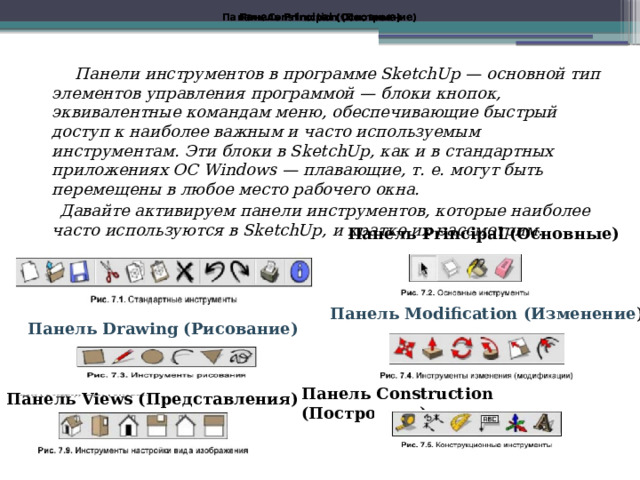Select the Circle drawing tool

click(152, 357)
